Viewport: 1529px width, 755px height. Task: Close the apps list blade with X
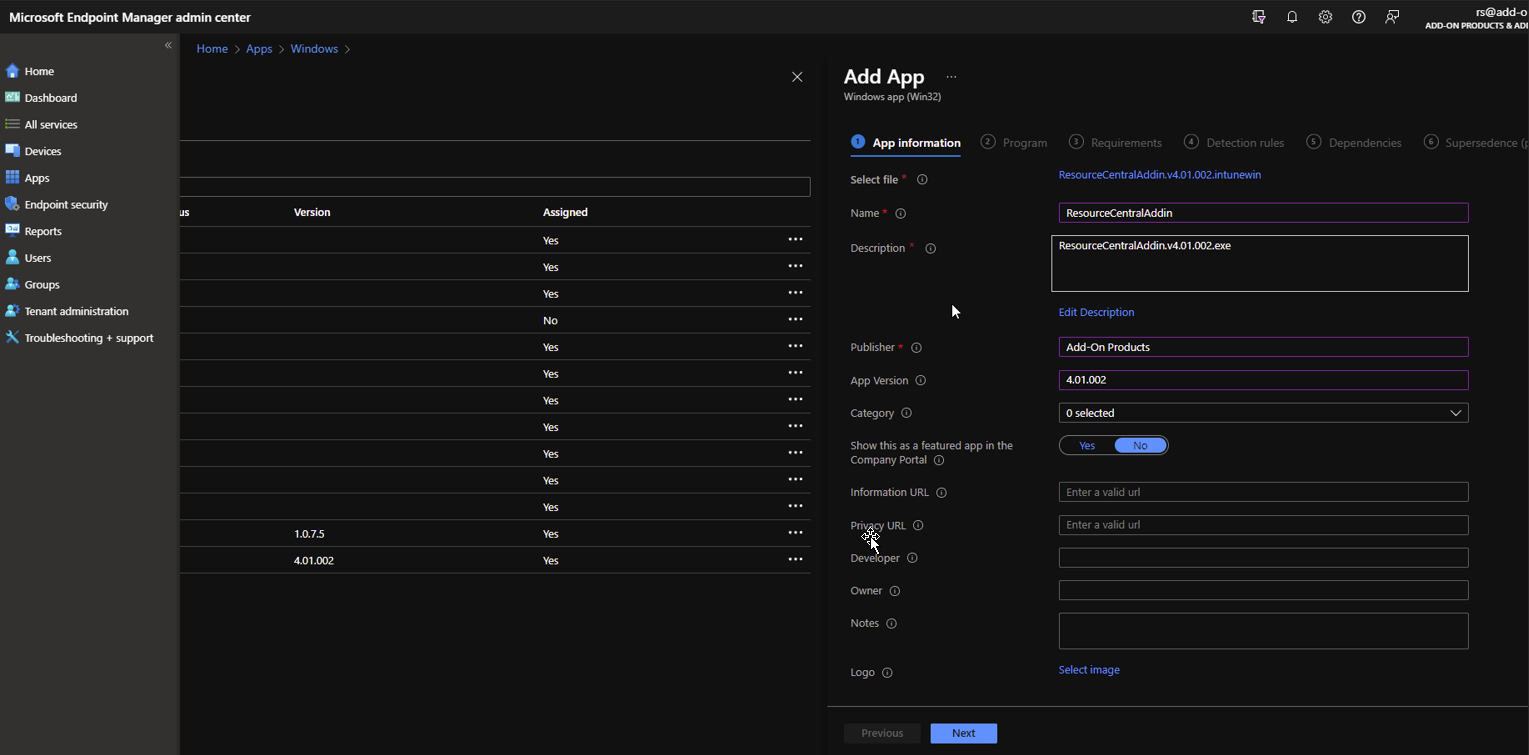point(797,77)
